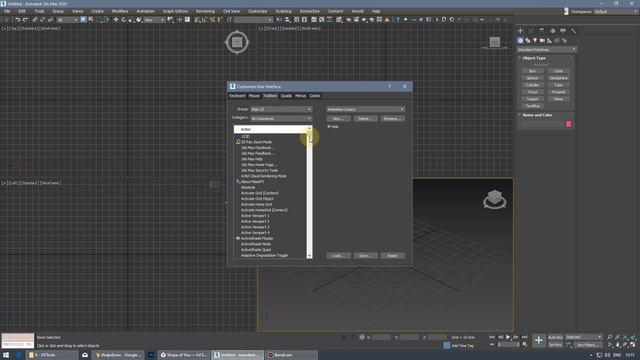Create a Sphere primitive button

point(532,78)
